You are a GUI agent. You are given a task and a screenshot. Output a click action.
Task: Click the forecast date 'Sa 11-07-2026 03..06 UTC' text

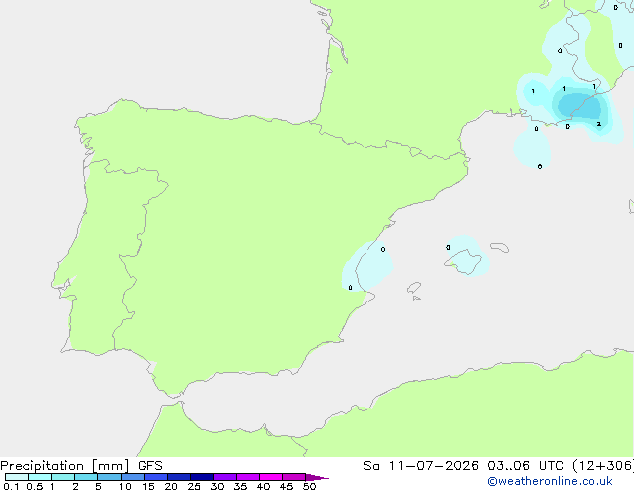pyautogui.click(x=463, y=466)
